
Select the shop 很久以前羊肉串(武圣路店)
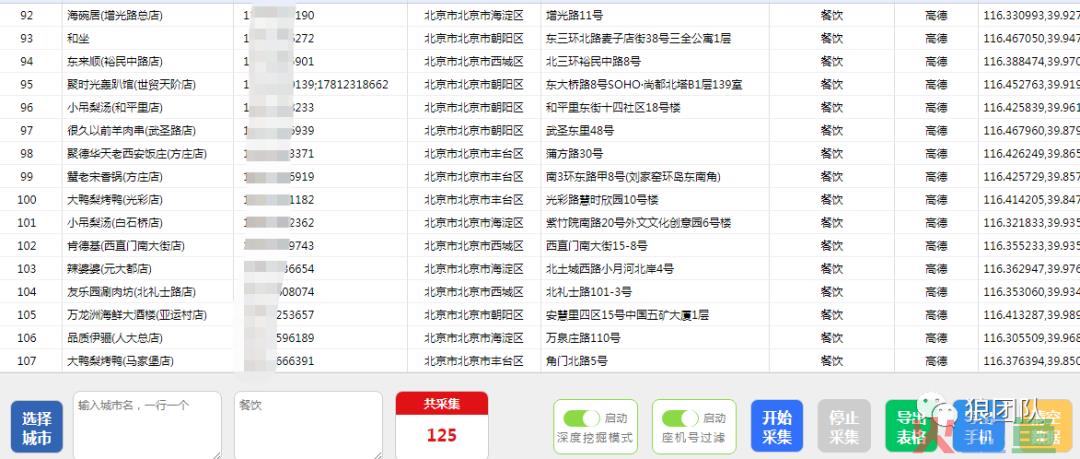click(131, 131)
